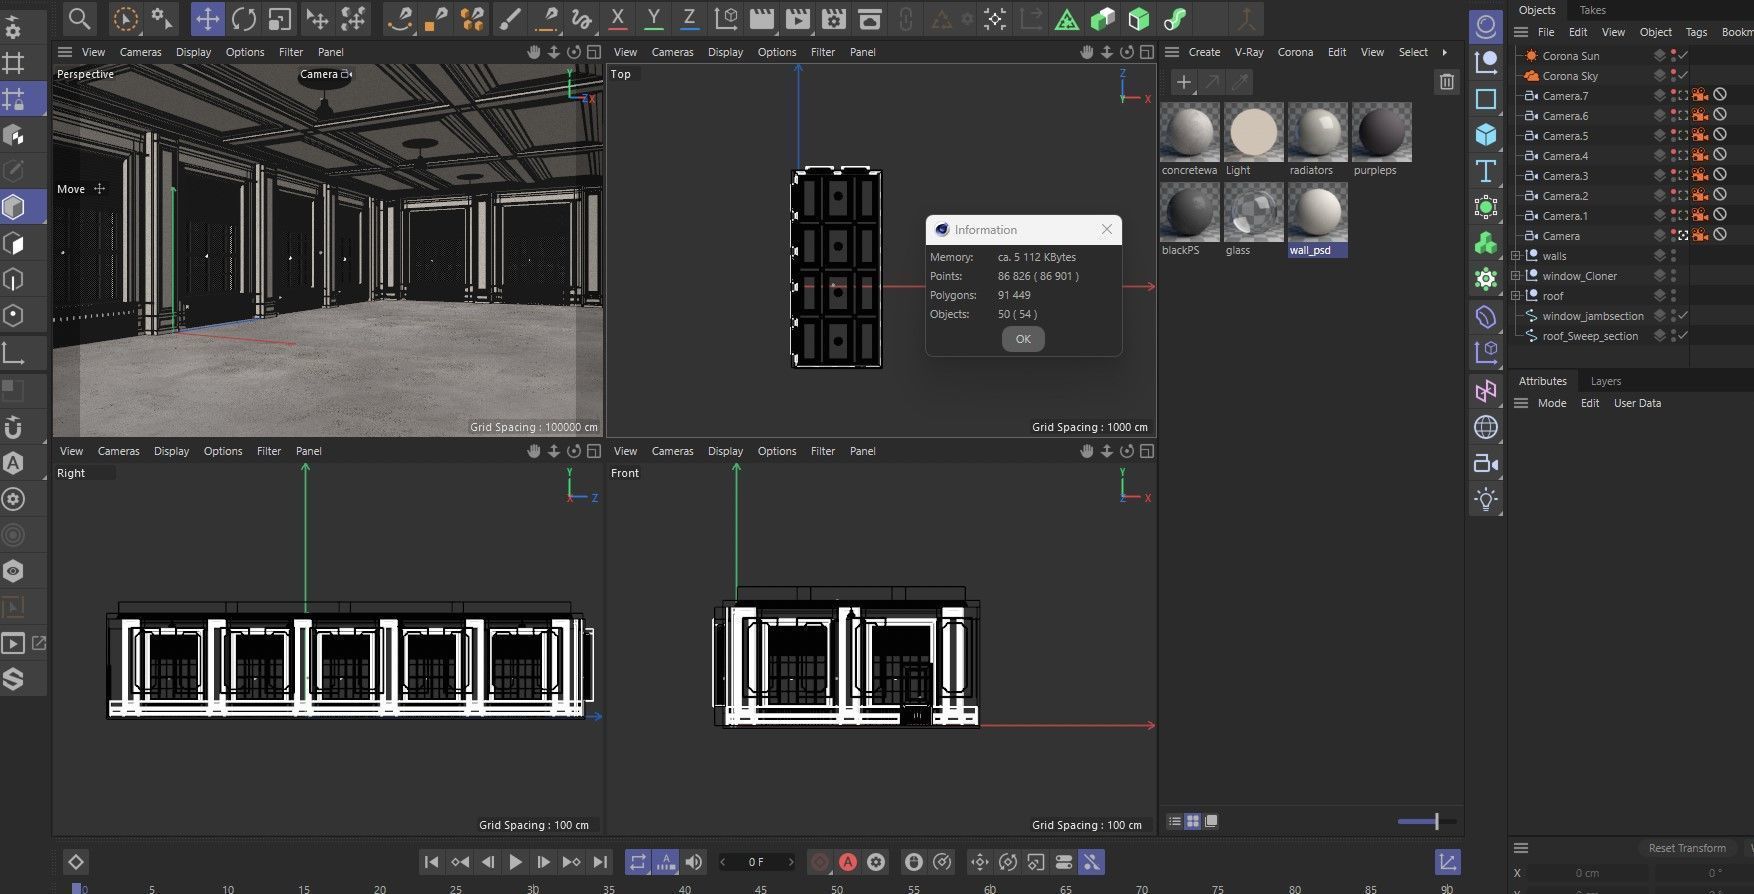The width and height of the screenshot is (1754, 894).
Task: Toggle the Z axis lock
Action: (689, 18)
